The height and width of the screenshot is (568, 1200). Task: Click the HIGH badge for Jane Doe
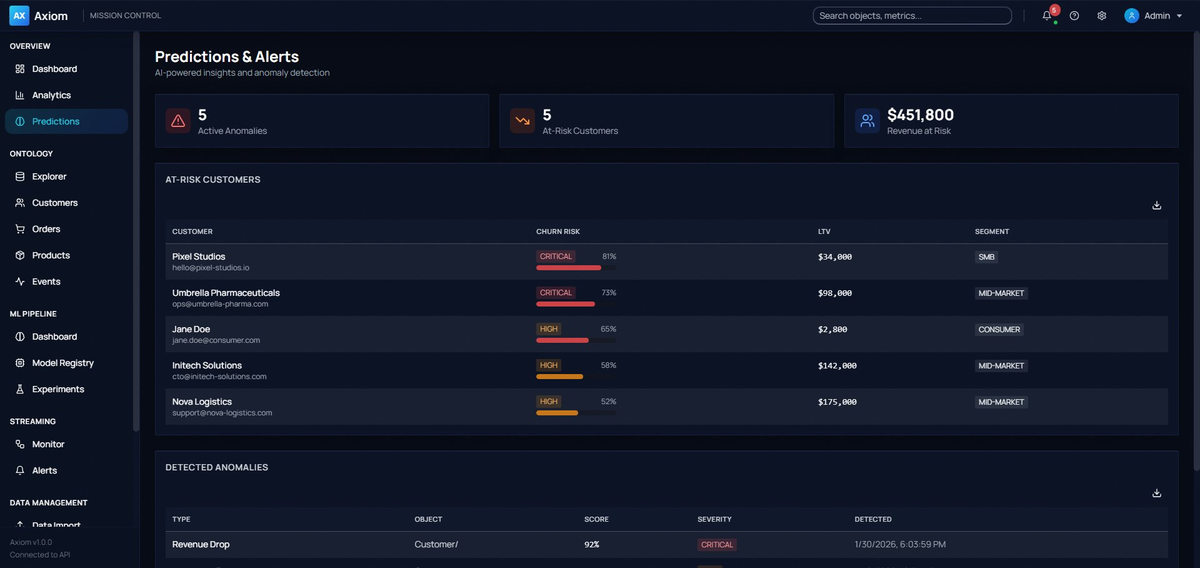(549, 329)
